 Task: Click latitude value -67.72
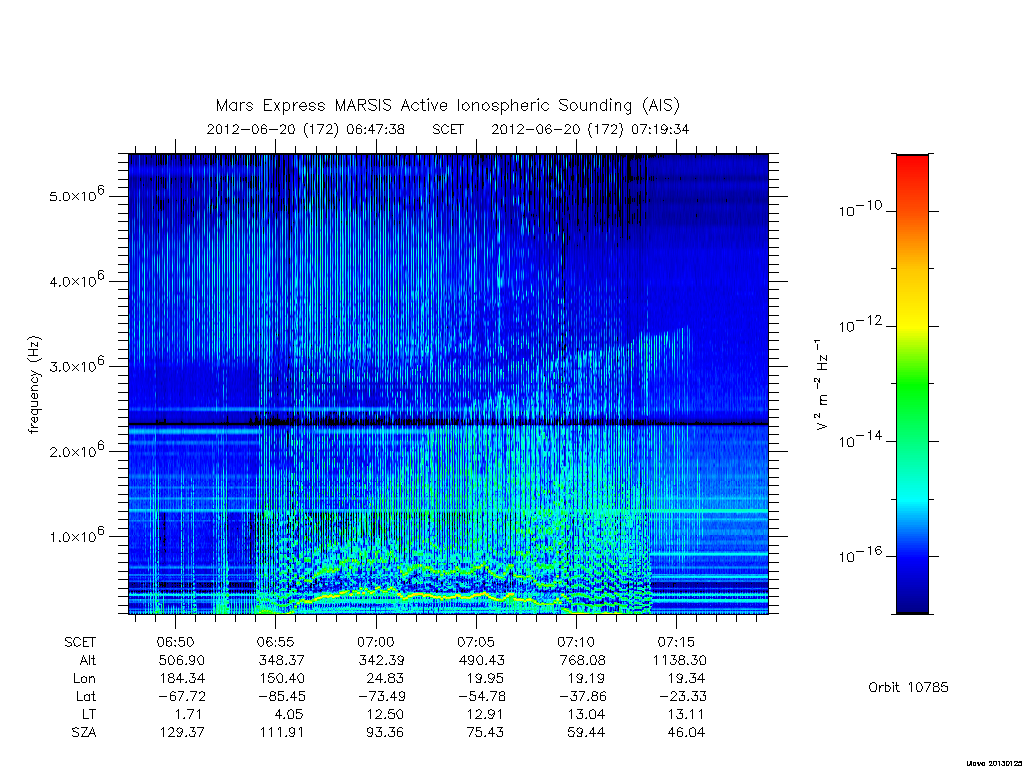181,696
